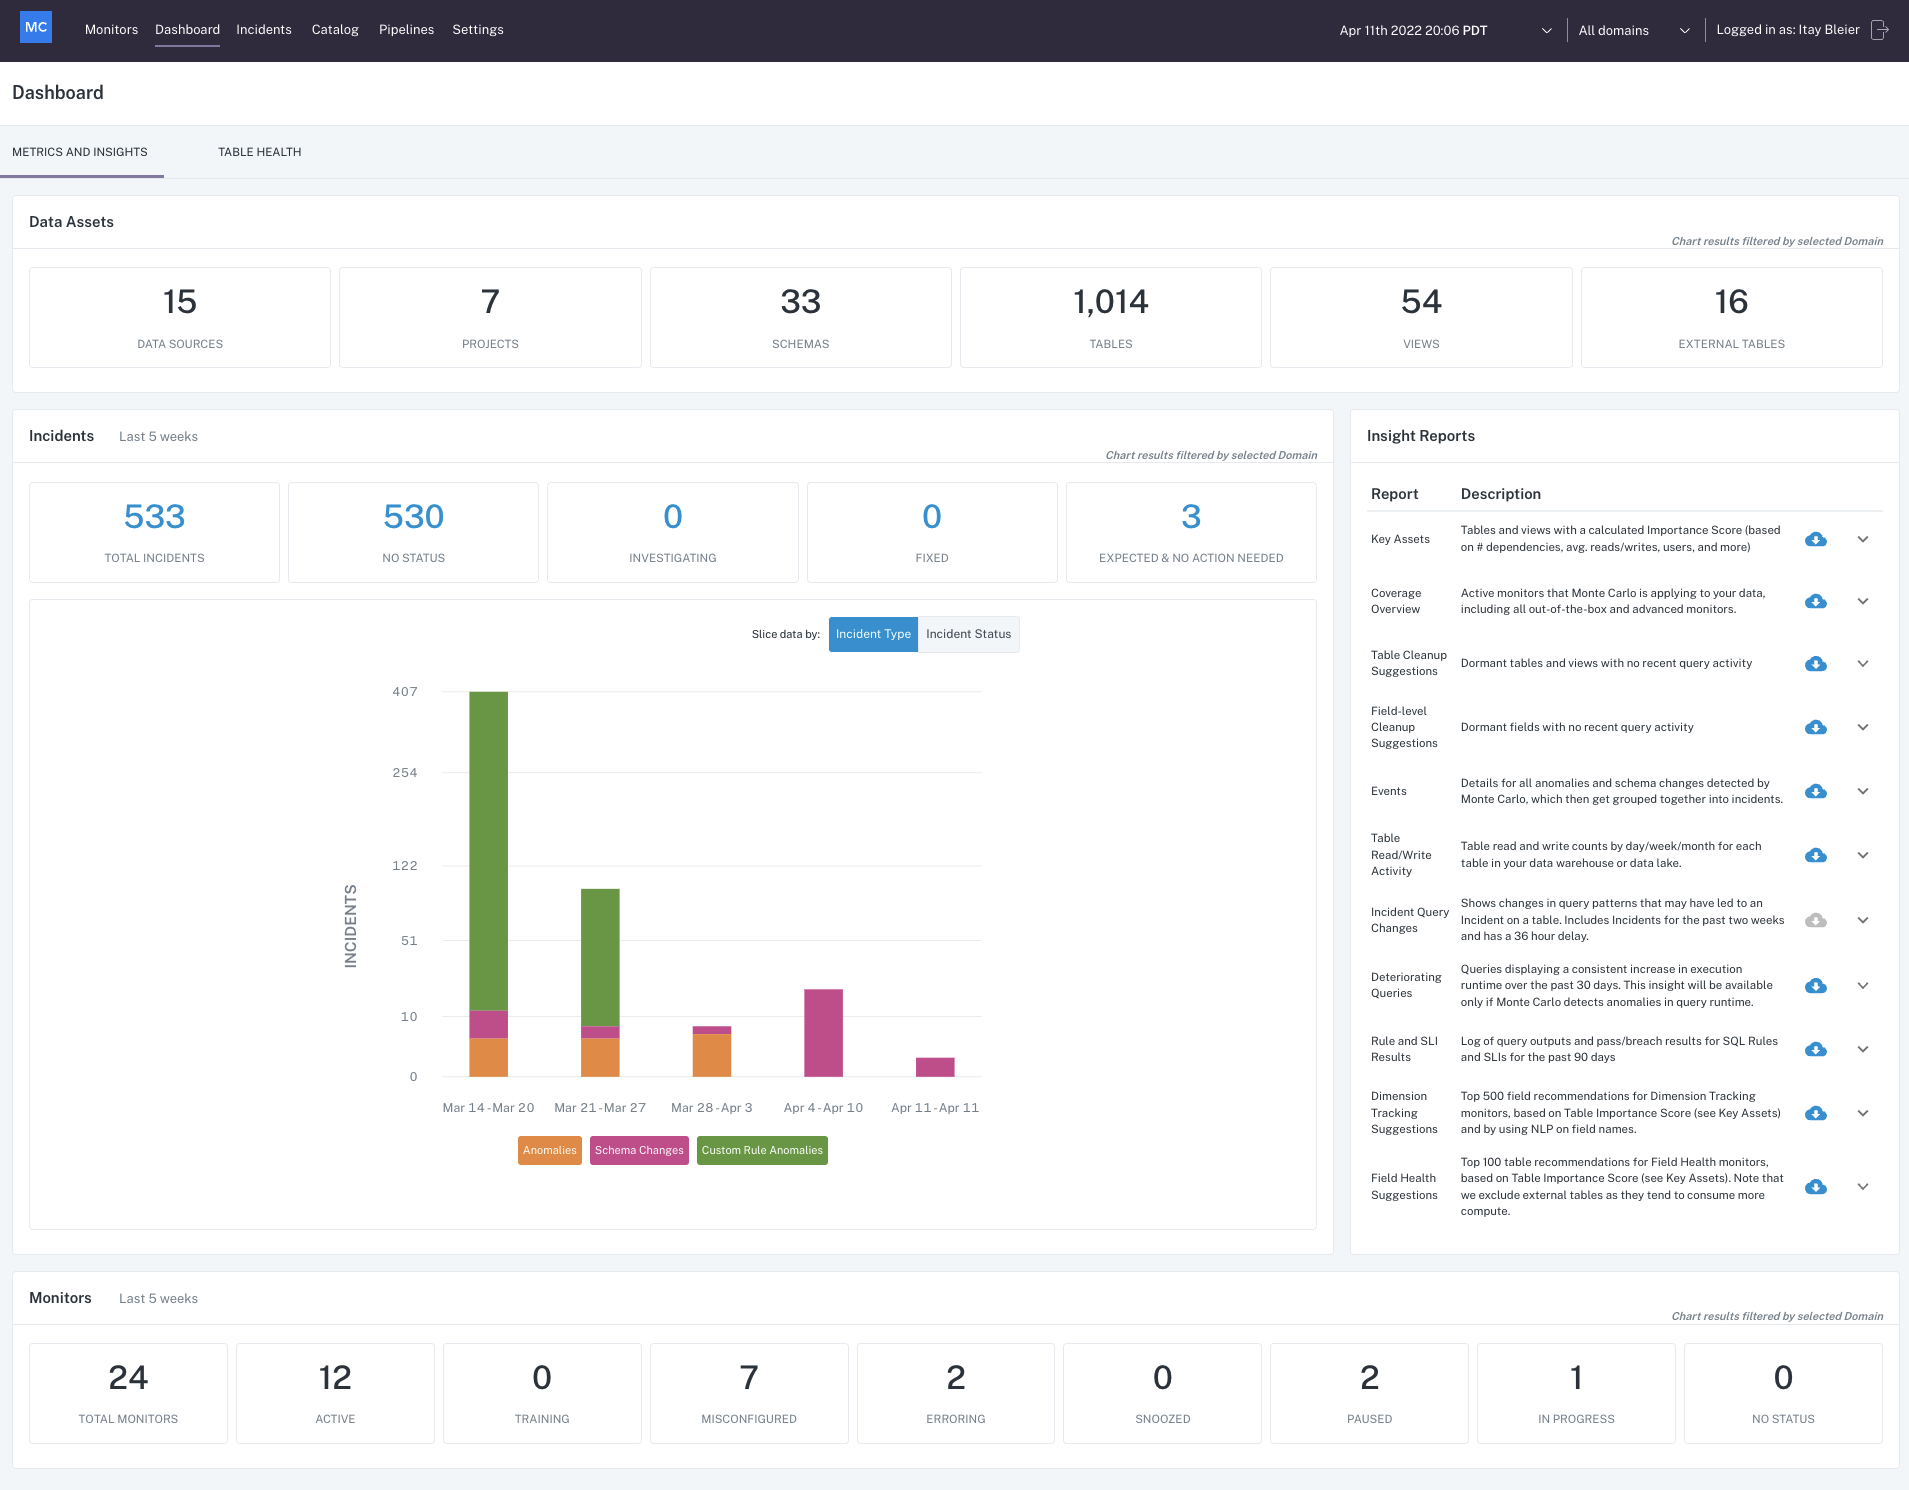1909x1490 pixels.
Task: Download the Events report
Action: pyautogui.click(x=1816, y=791)
